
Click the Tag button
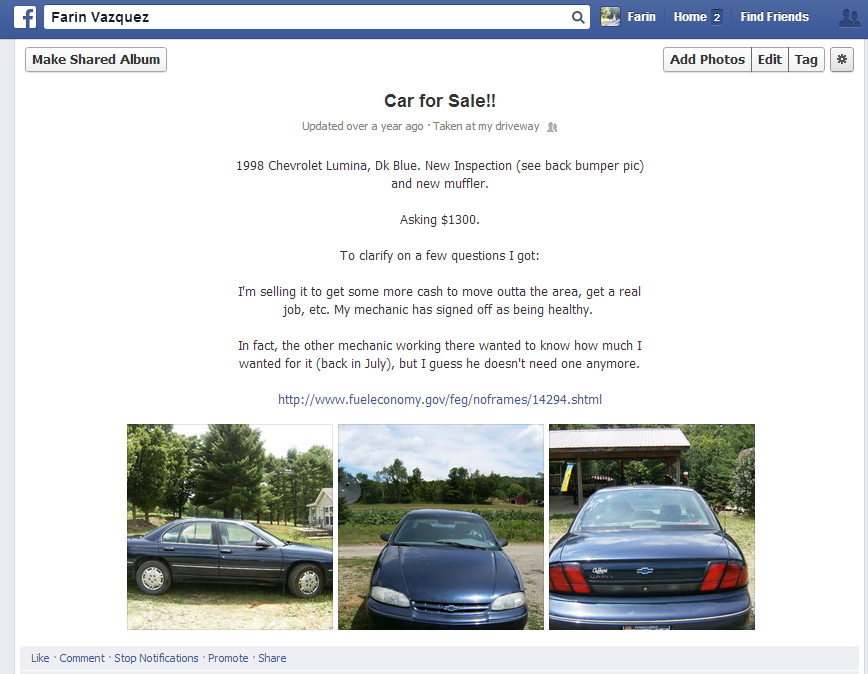806,59
